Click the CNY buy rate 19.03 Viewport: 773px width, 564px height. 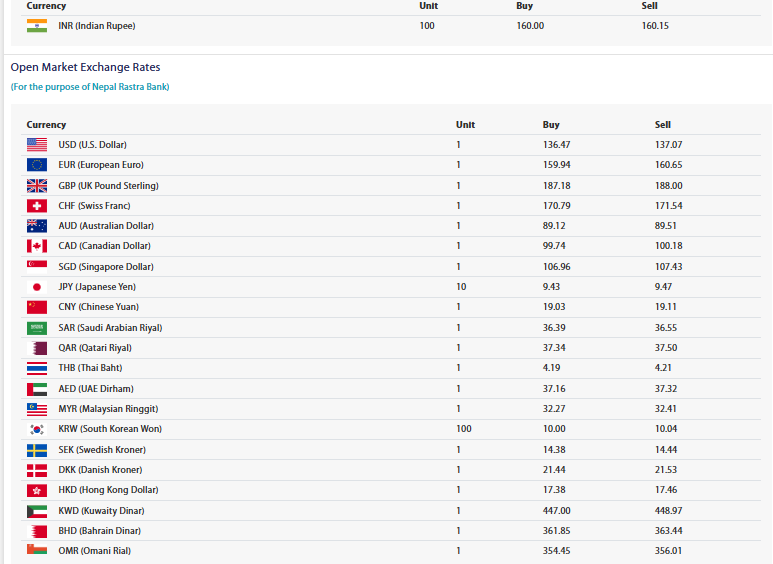(554, 307)
